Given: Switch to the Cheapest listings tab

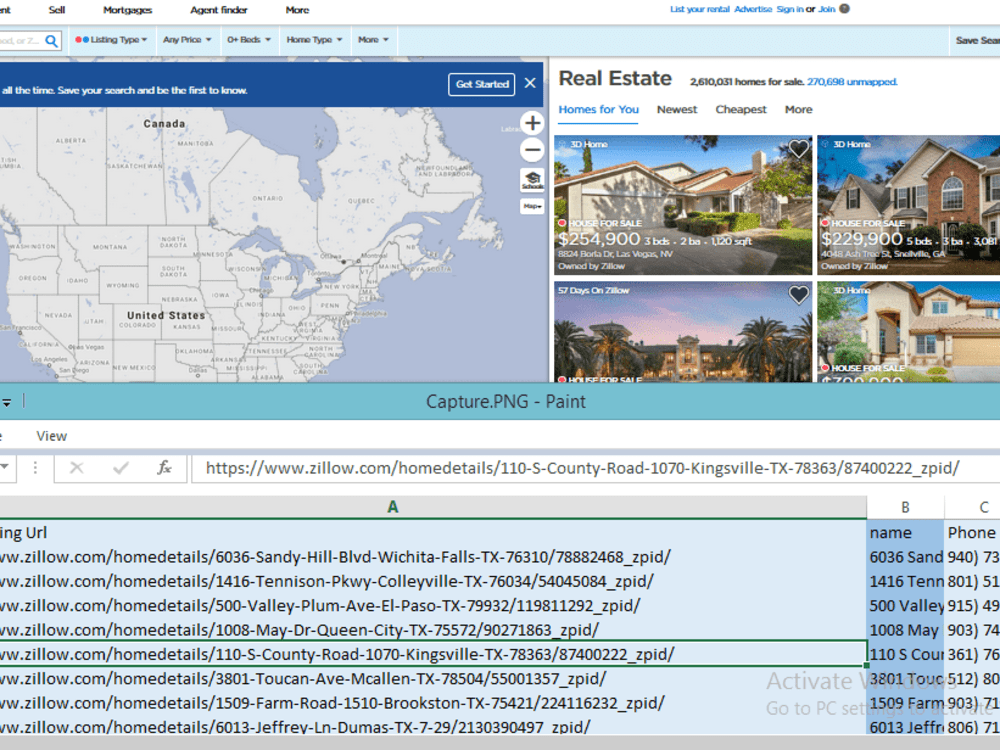Looking at the screenshot, I should coord(740,110).
